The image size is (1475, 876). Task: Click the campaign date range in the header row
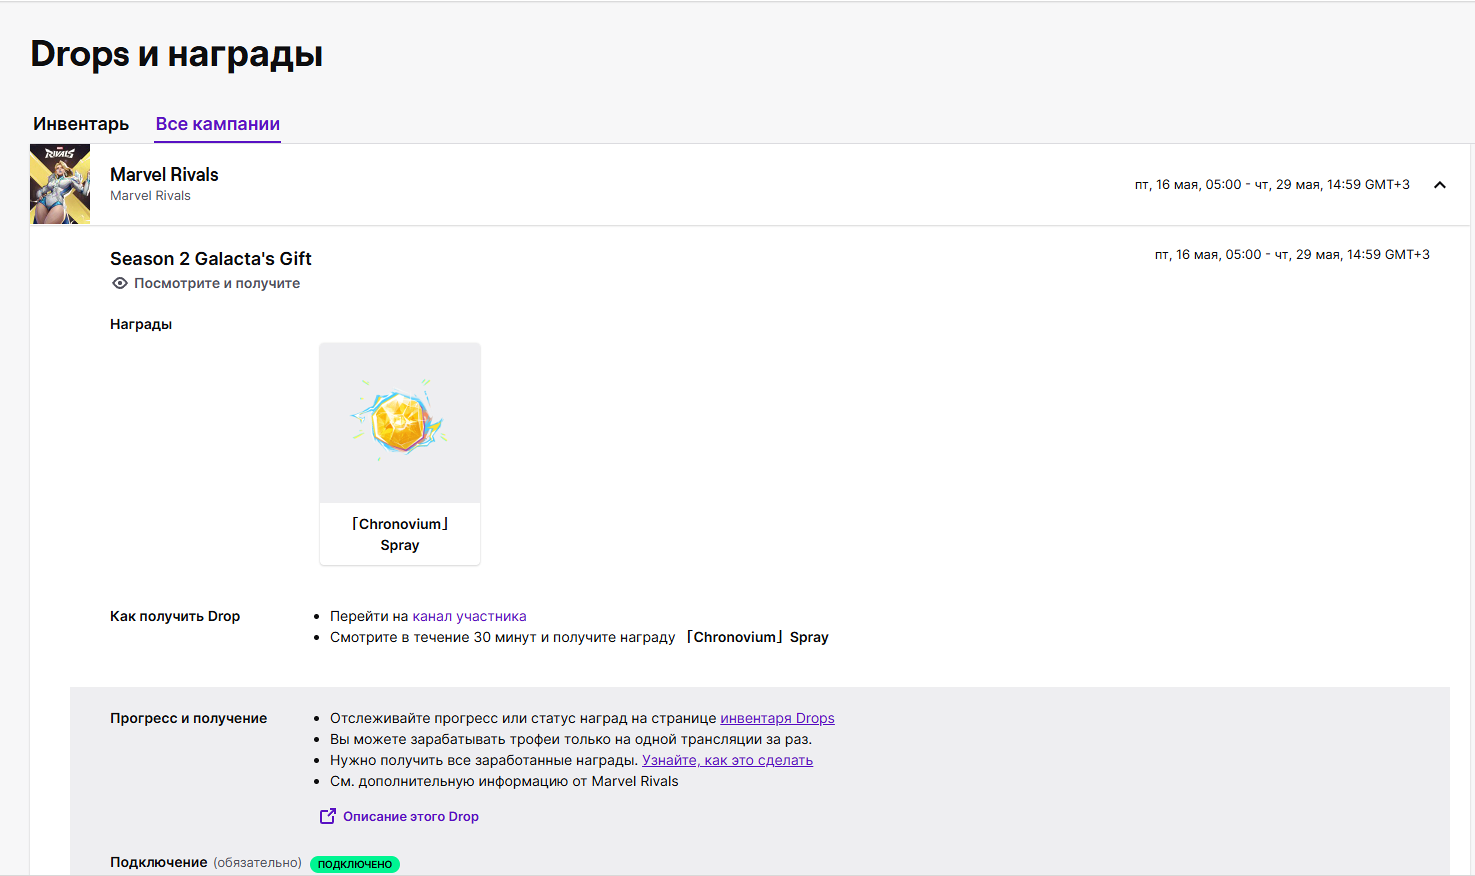tap(1272, 184)
